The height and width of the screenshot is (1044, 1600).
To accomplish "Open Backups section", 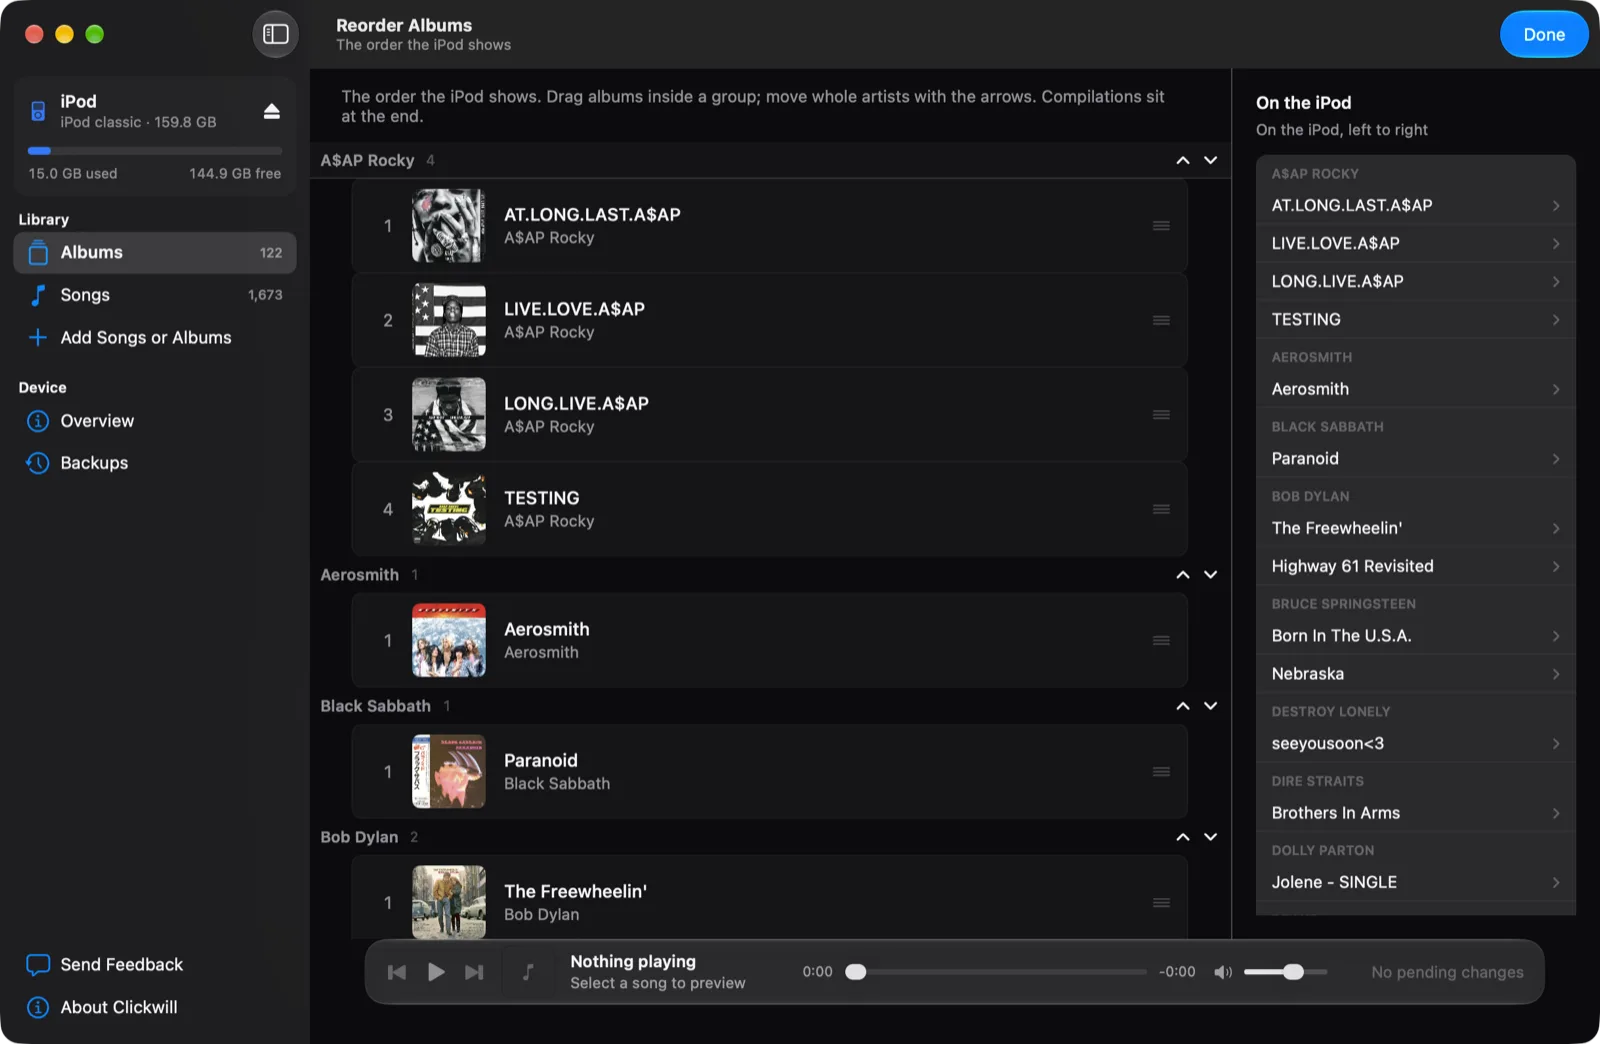I will (x=155, y=463).
